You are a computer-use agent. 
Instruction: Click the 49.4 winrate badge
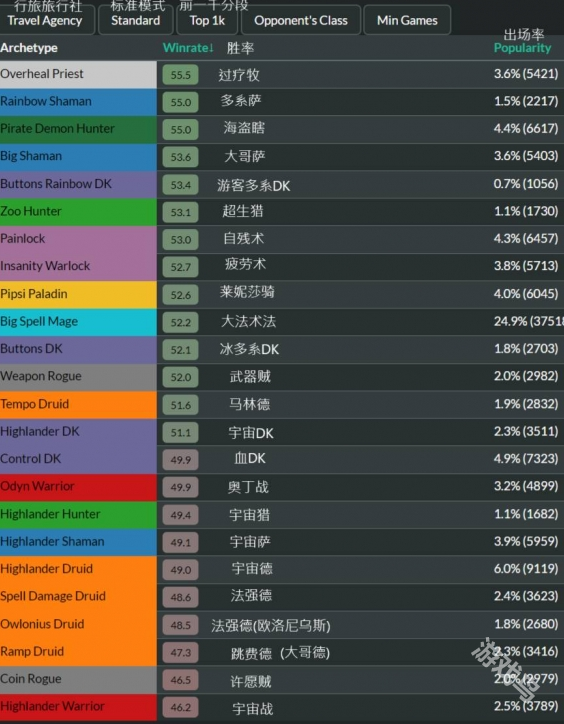(181, 515)
